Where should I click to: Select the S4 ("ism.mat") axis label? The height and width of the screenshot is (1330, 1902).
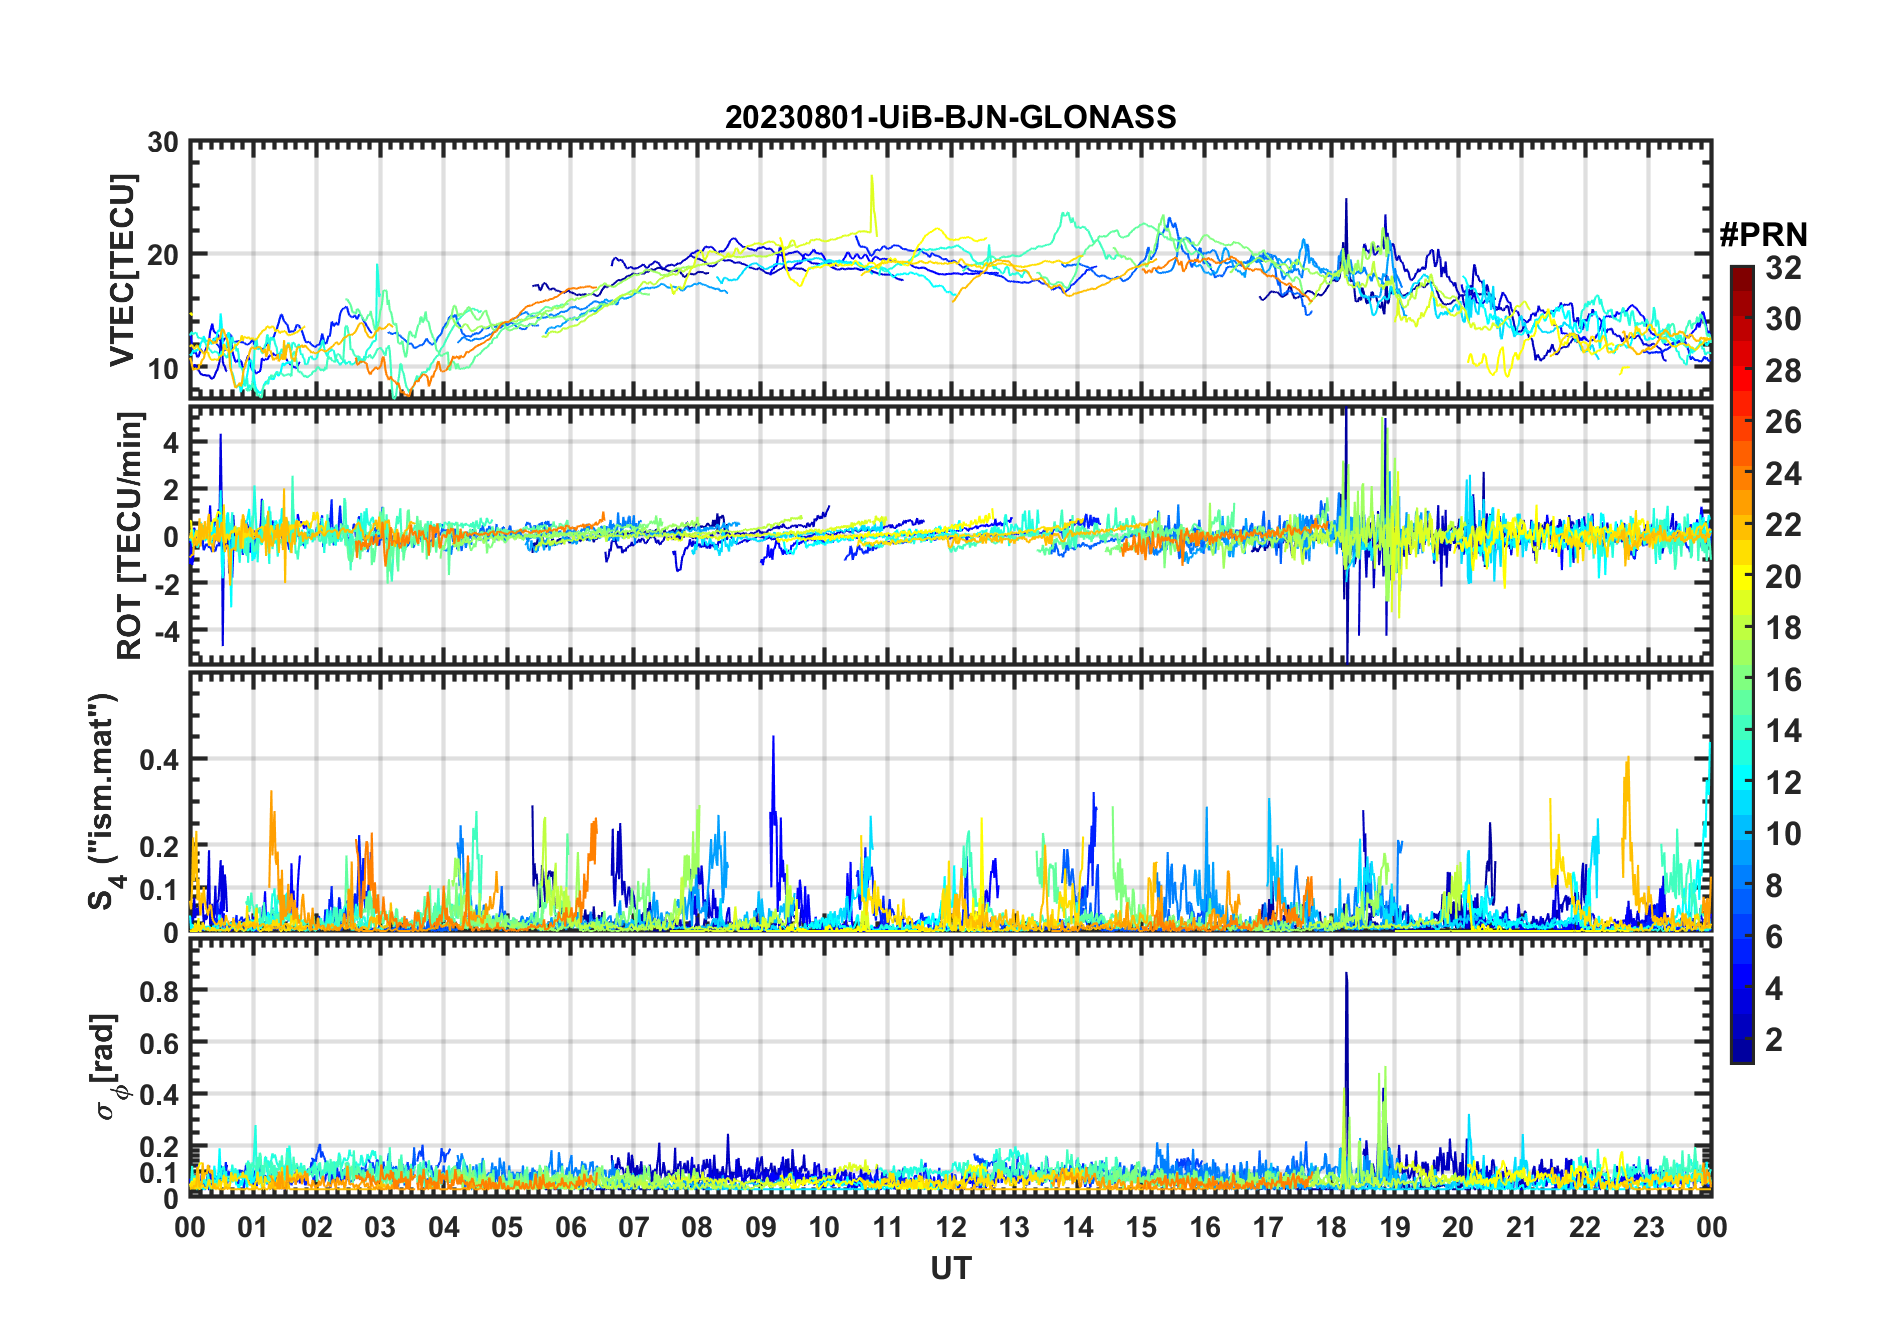[103, 802]
